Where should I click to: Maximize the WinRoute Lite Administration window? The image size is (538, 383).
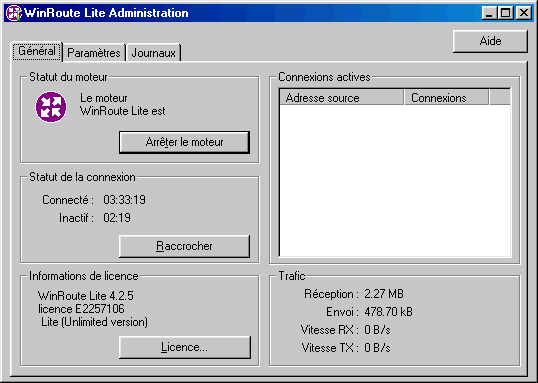tap(505, 13)
